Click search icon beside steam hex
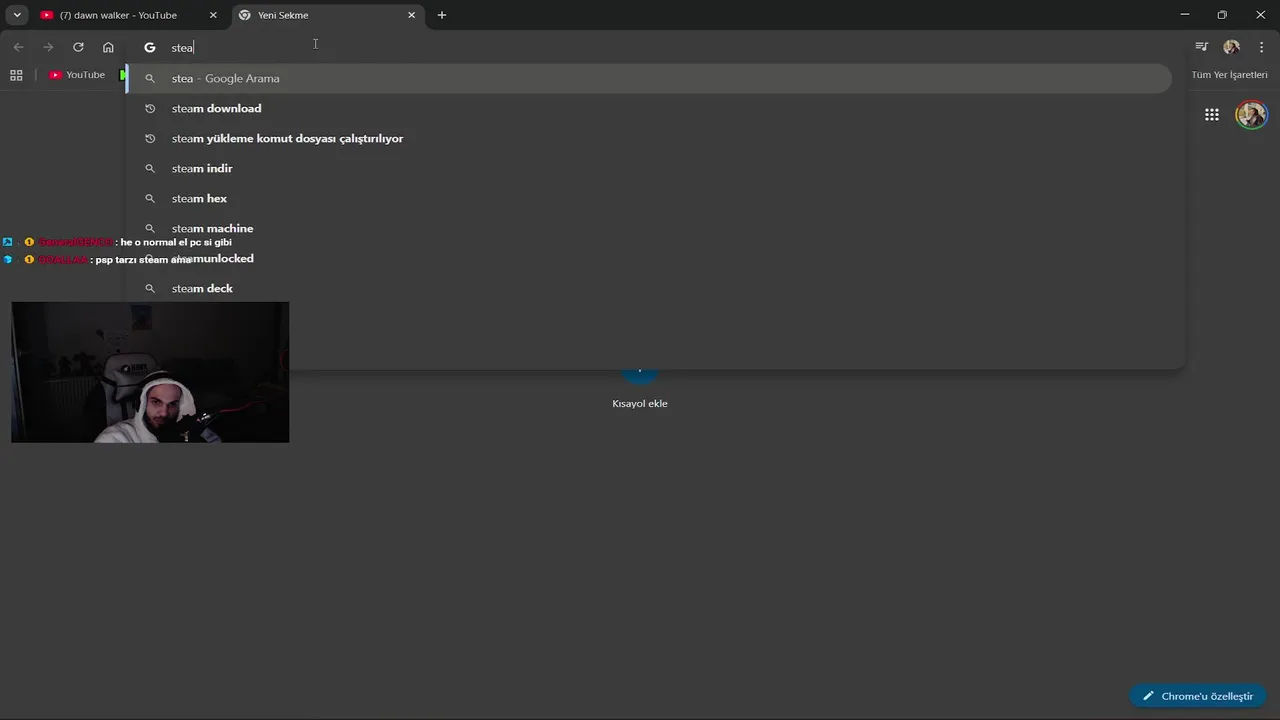The height and width of the screenshot is (720, 1280). click(x=150, y=198)
